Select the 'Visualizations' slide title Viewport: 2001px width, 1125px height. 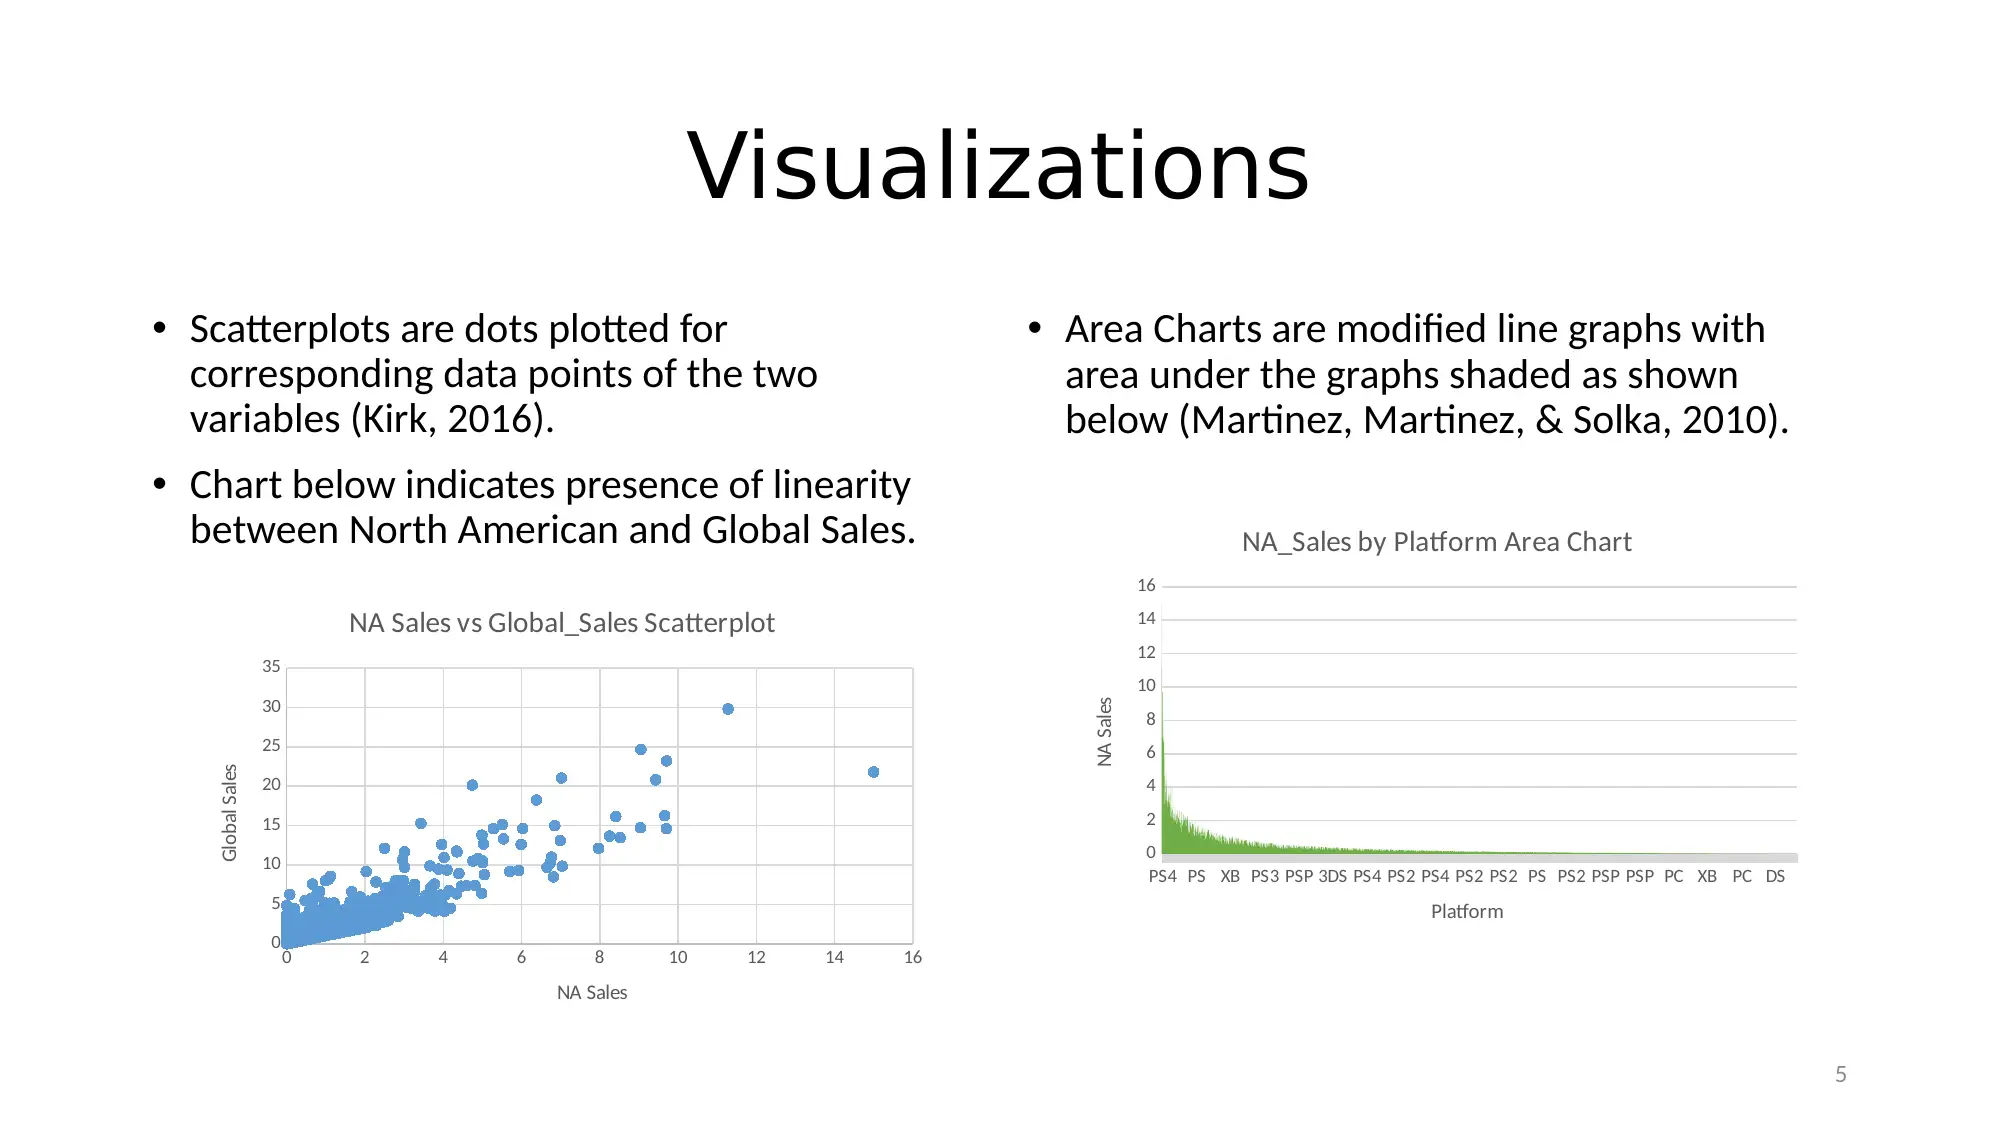tap(998, 166)
